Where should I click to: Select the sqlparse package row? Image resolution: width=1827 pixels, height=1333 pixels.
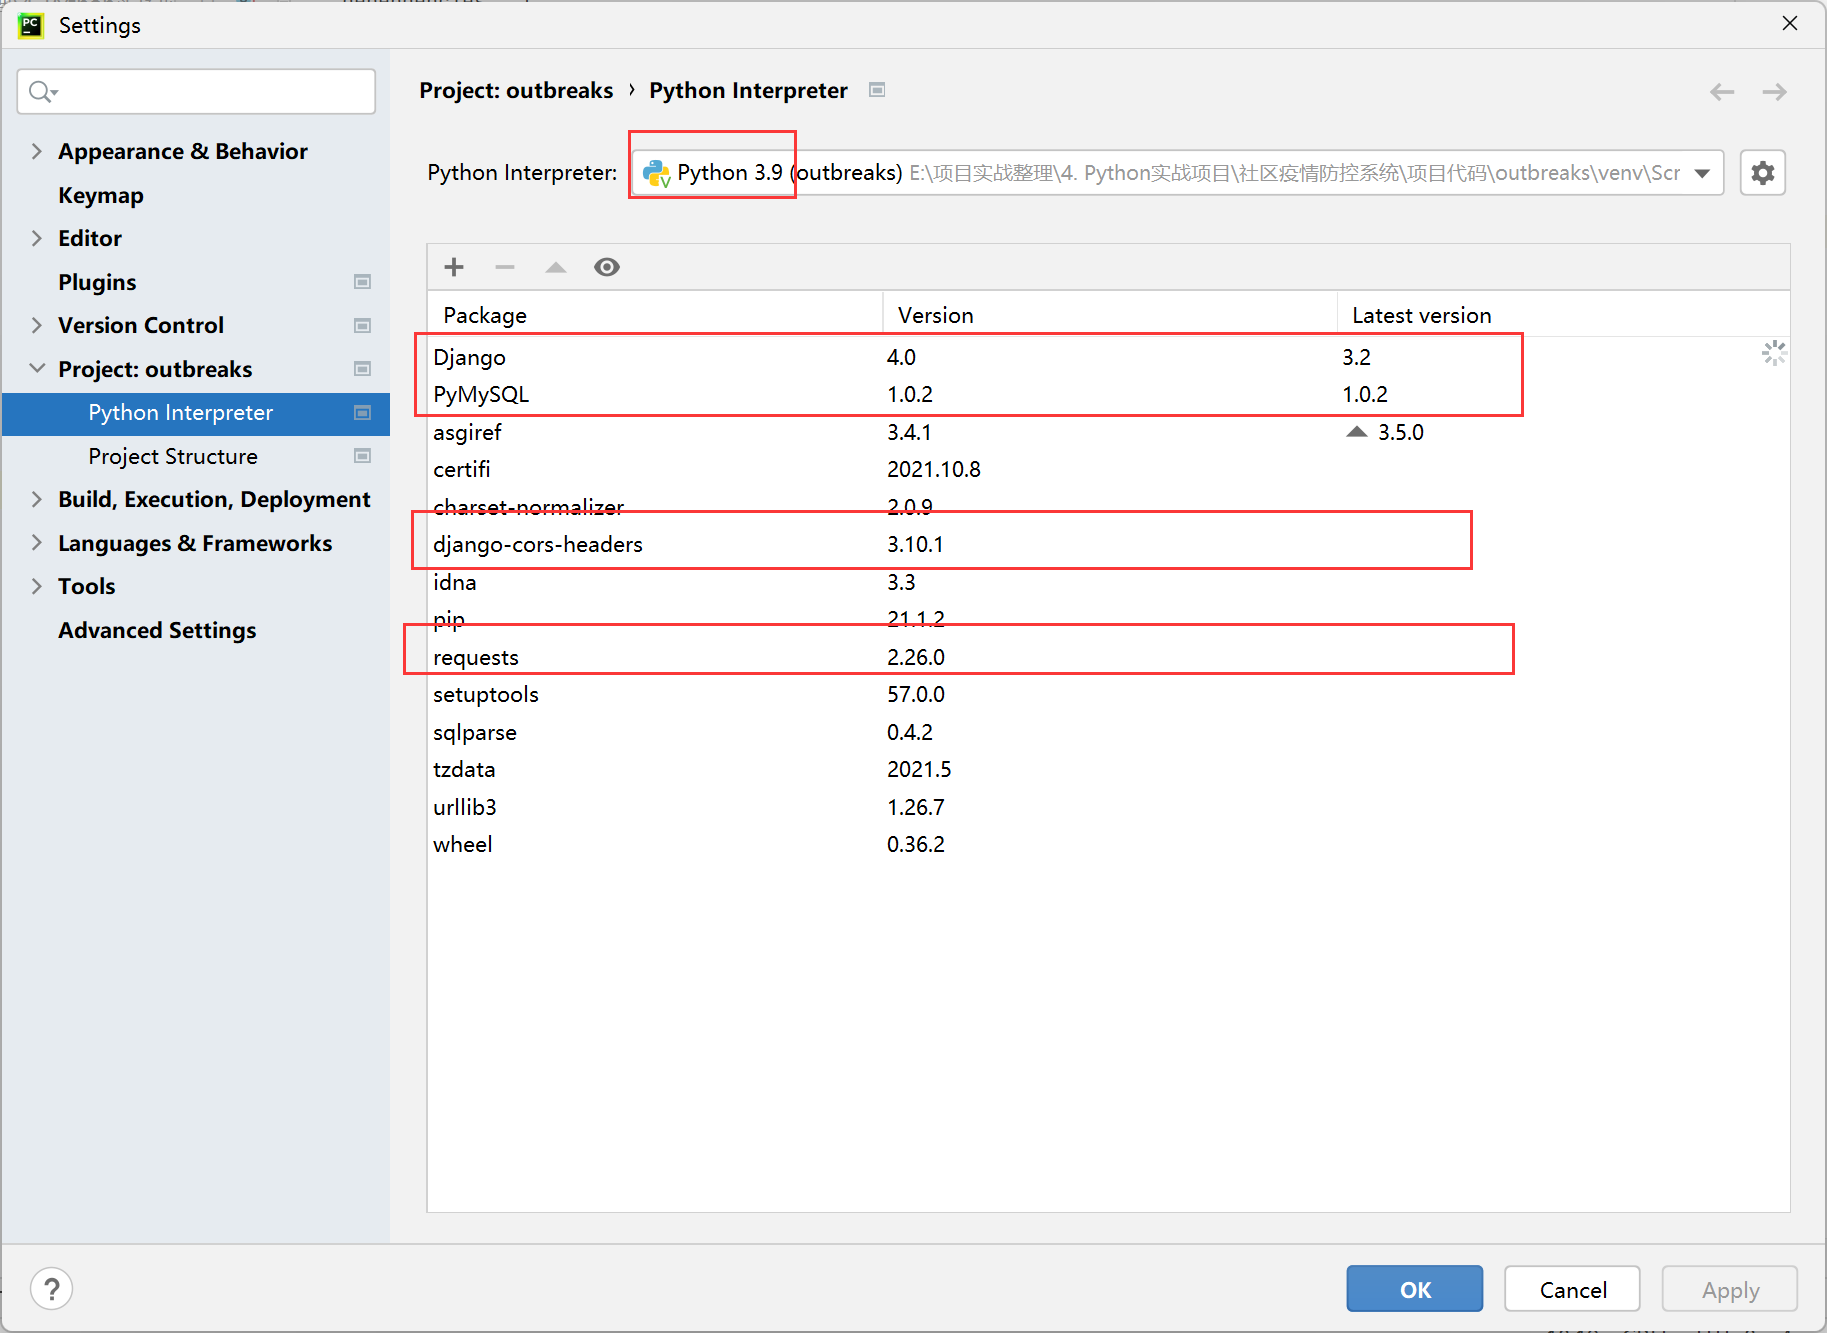tap(1108, 732)
